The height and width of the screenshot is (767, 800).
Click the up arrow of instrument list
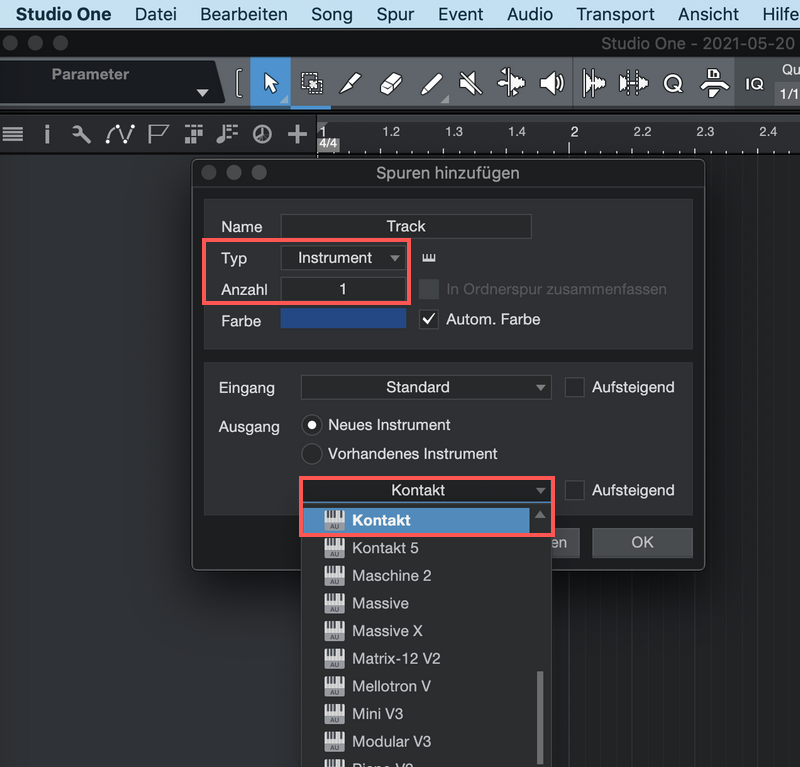pos(540,515)
